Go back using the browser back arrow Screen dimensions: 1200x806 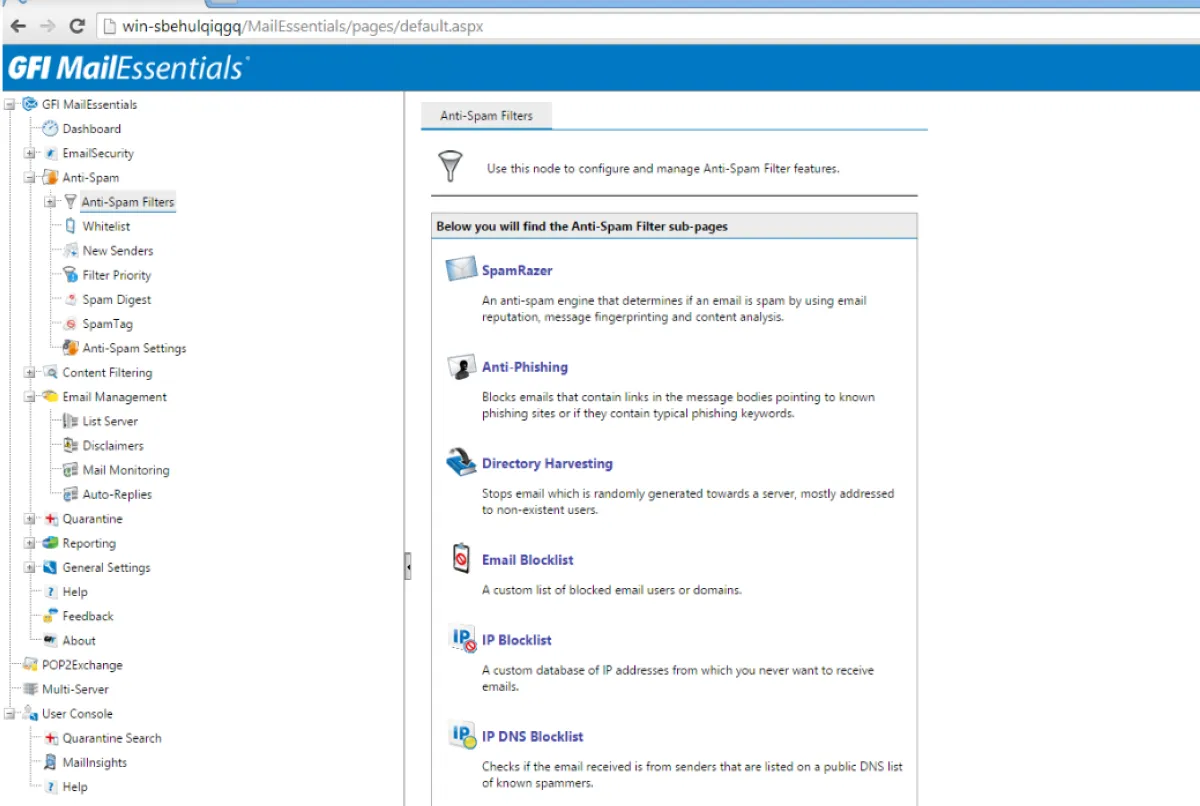(x=17, y=26)
